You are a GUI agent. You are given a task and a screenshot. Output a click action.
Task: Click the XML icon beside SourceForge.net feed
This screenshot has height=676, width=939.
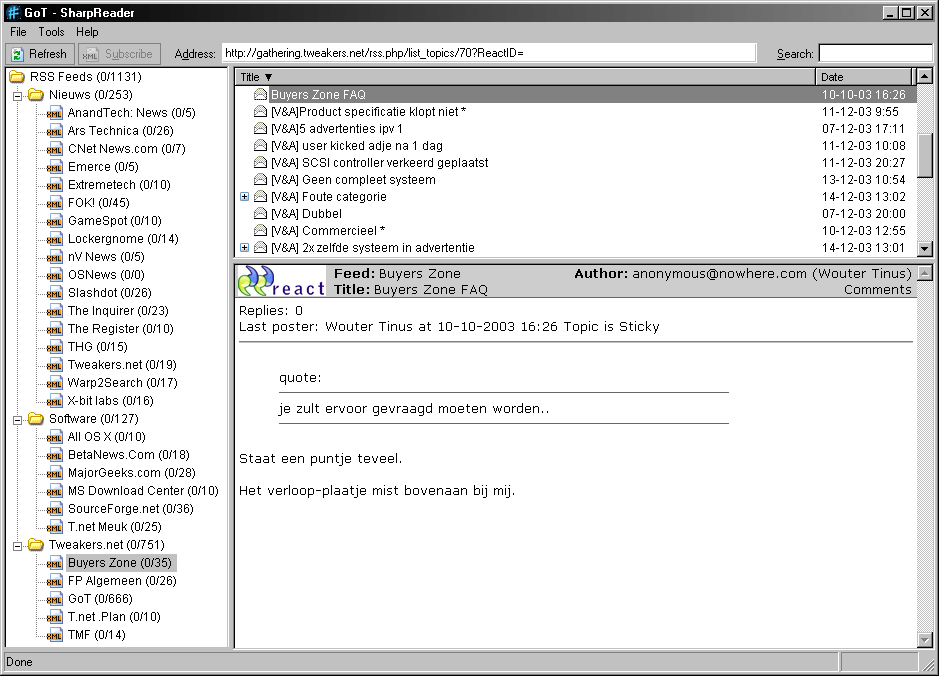55,509
